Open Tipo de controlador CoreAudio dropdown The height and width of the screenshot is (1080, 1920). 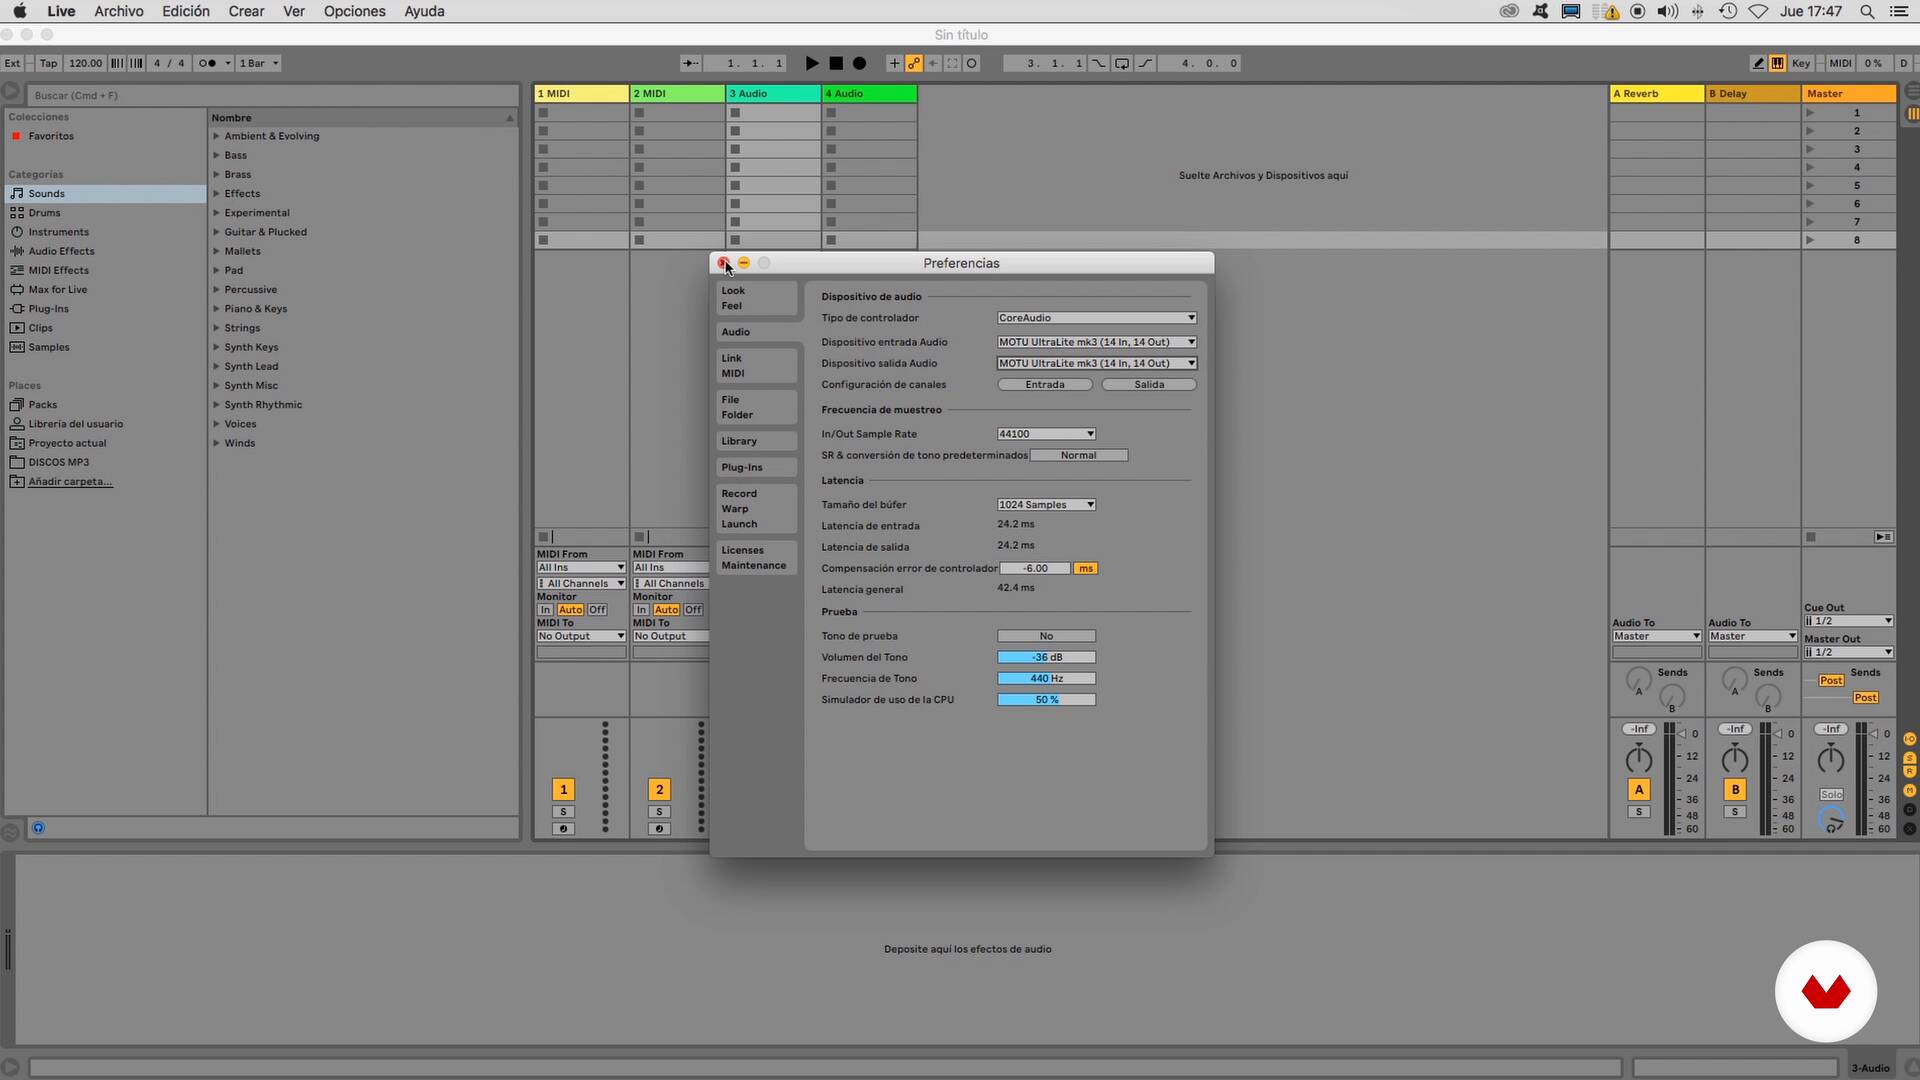[x=1097, y=318]
